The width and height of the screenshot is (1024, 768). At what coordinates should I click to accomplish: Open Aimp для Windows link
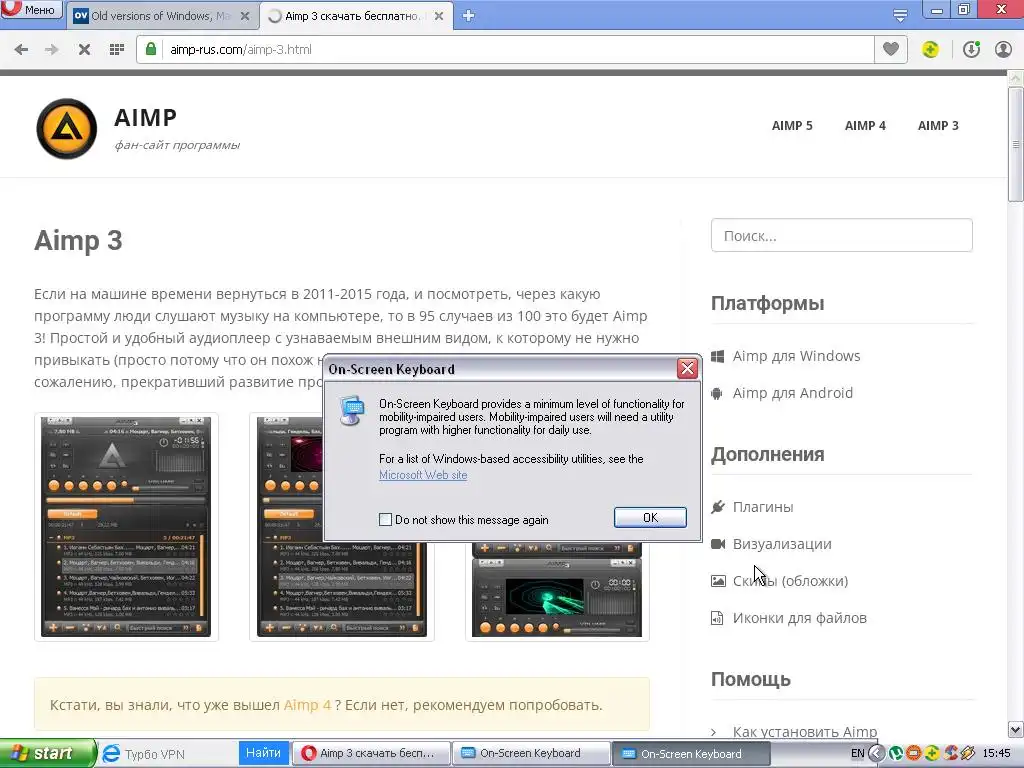tap(797, 356)
